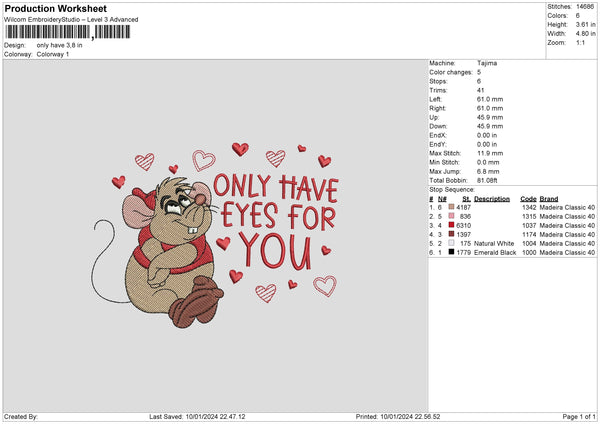Click the 'Description' column header
600x424 pixels.
pyautogui.click(x=492, y=199)
